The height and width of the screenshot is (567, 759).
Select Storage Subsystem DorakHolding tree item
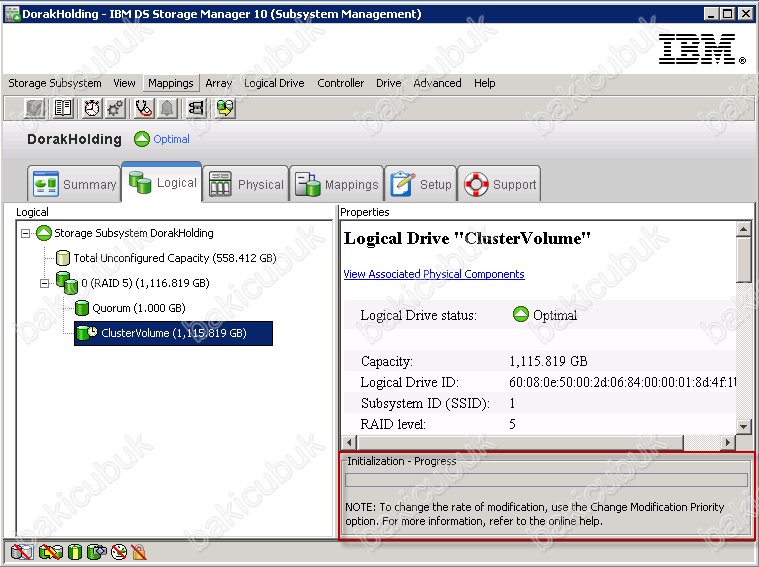[134, 233]
